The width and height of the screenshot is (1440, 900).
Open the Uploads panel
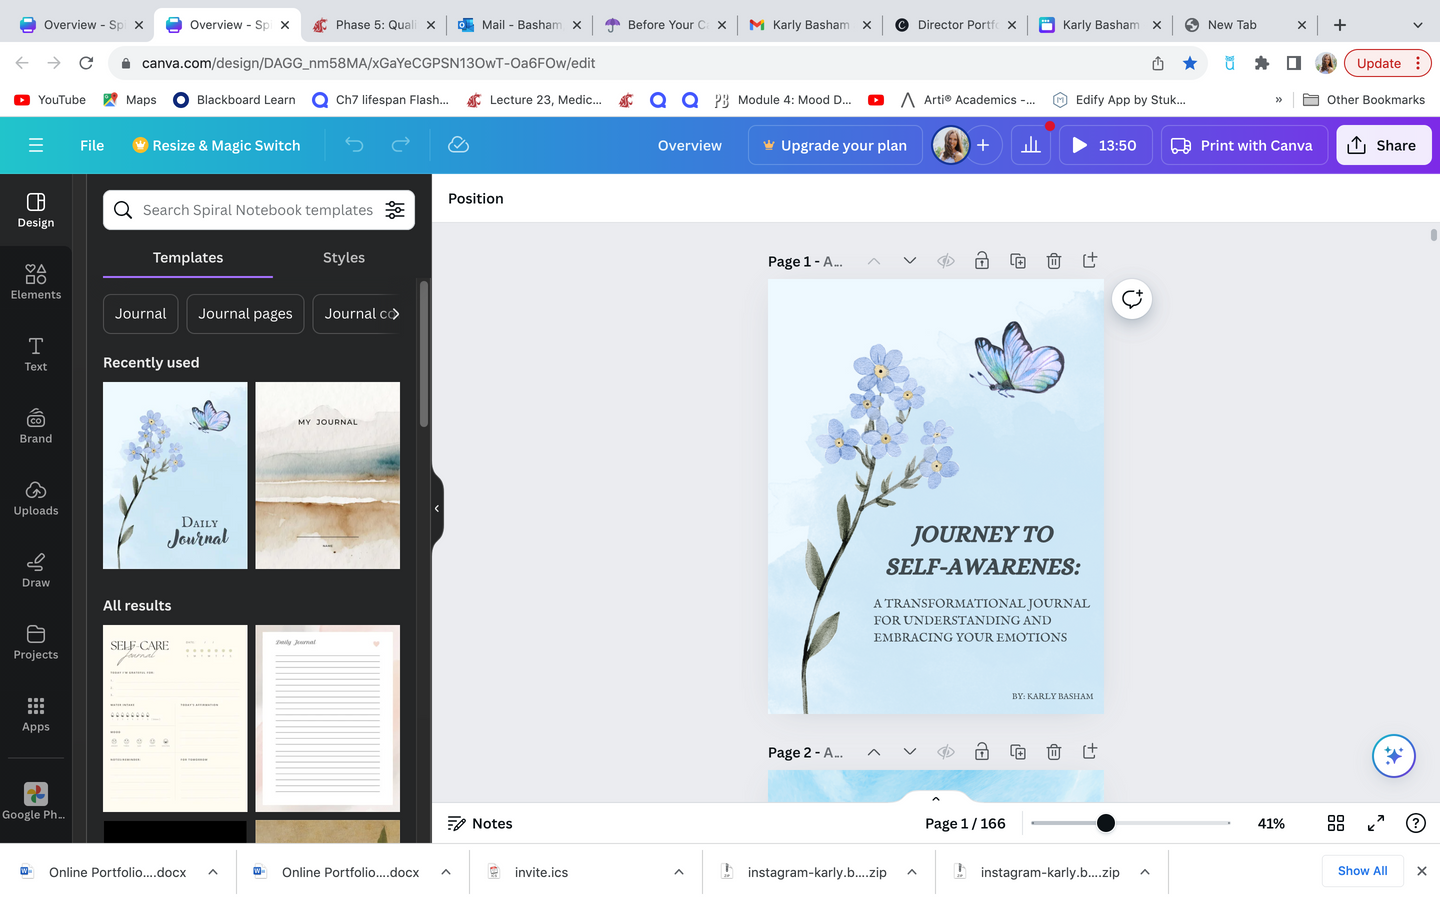(x=36, y=497)
